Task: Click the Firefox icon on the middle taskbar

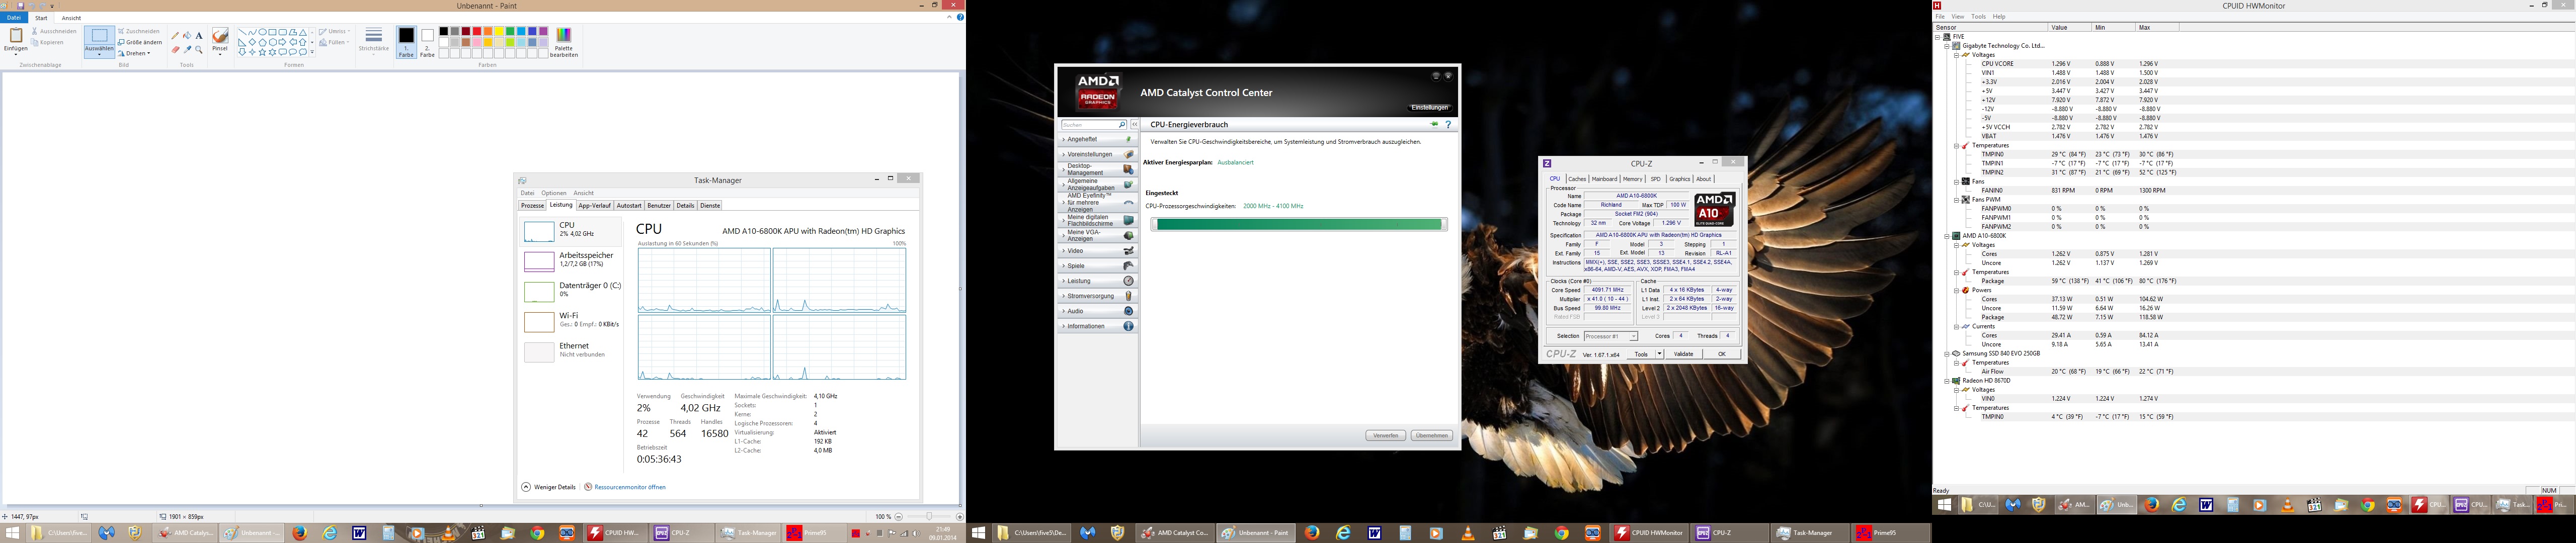Action: click(x=1312, y=533)
